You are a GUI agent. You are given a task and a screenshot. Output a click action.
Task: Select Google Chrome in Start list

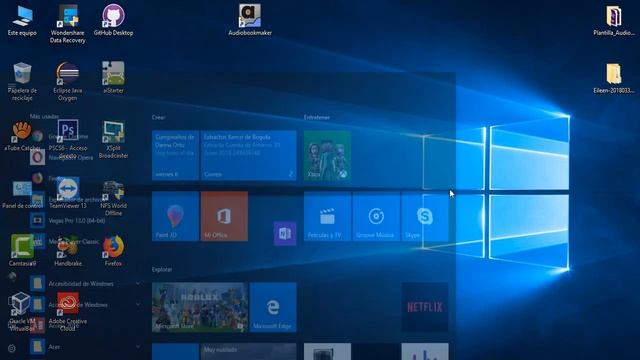(86, 136)
